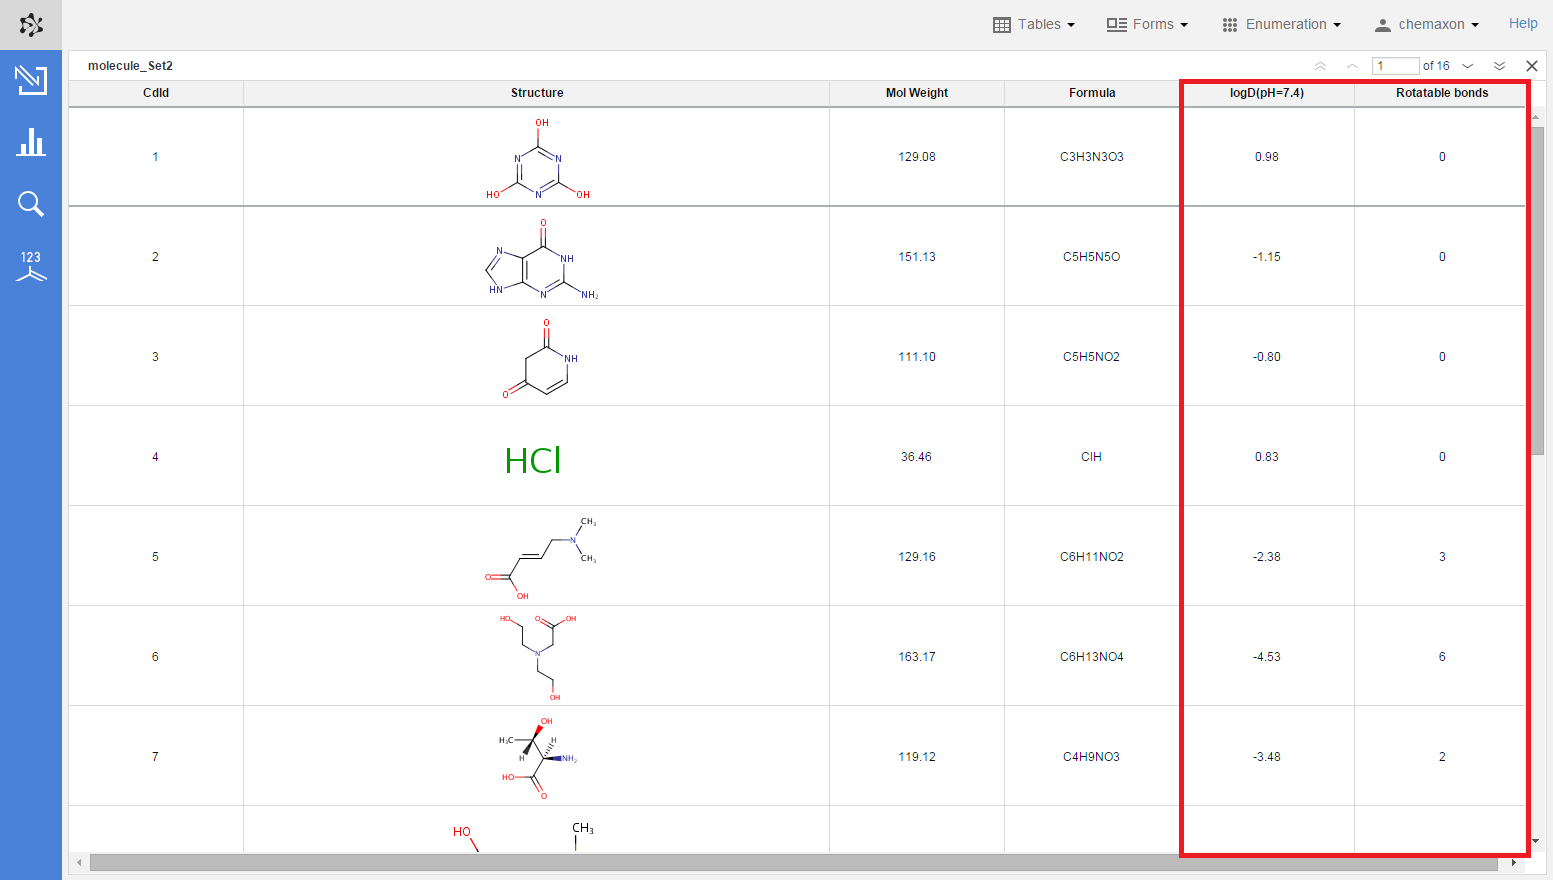Open the Enumeration dropdown menu
This screenshot has height=880, width=1553.
(x=1281, y=24)
